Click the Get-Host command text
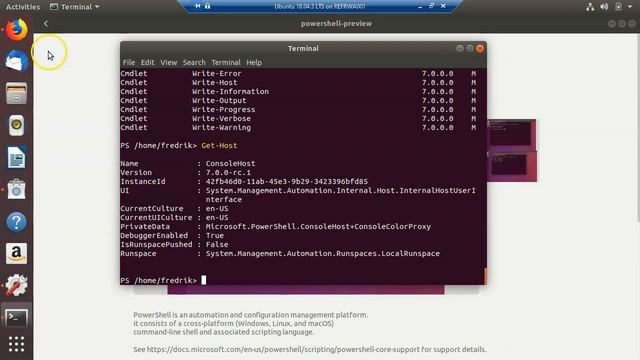This screenshot has height=360, width=640. click(219, 146)
